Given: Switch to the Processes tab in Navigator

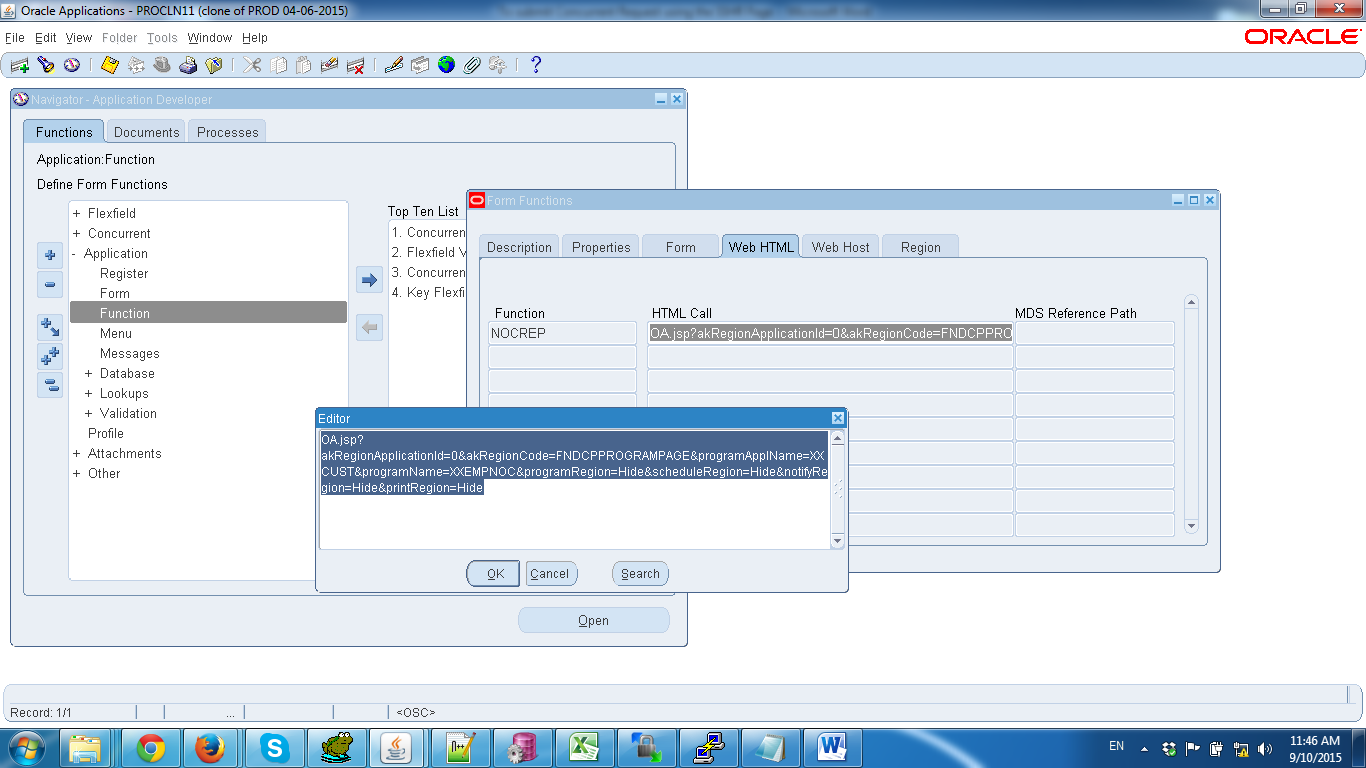Looking at the screenshot, I should click(228, 132).
